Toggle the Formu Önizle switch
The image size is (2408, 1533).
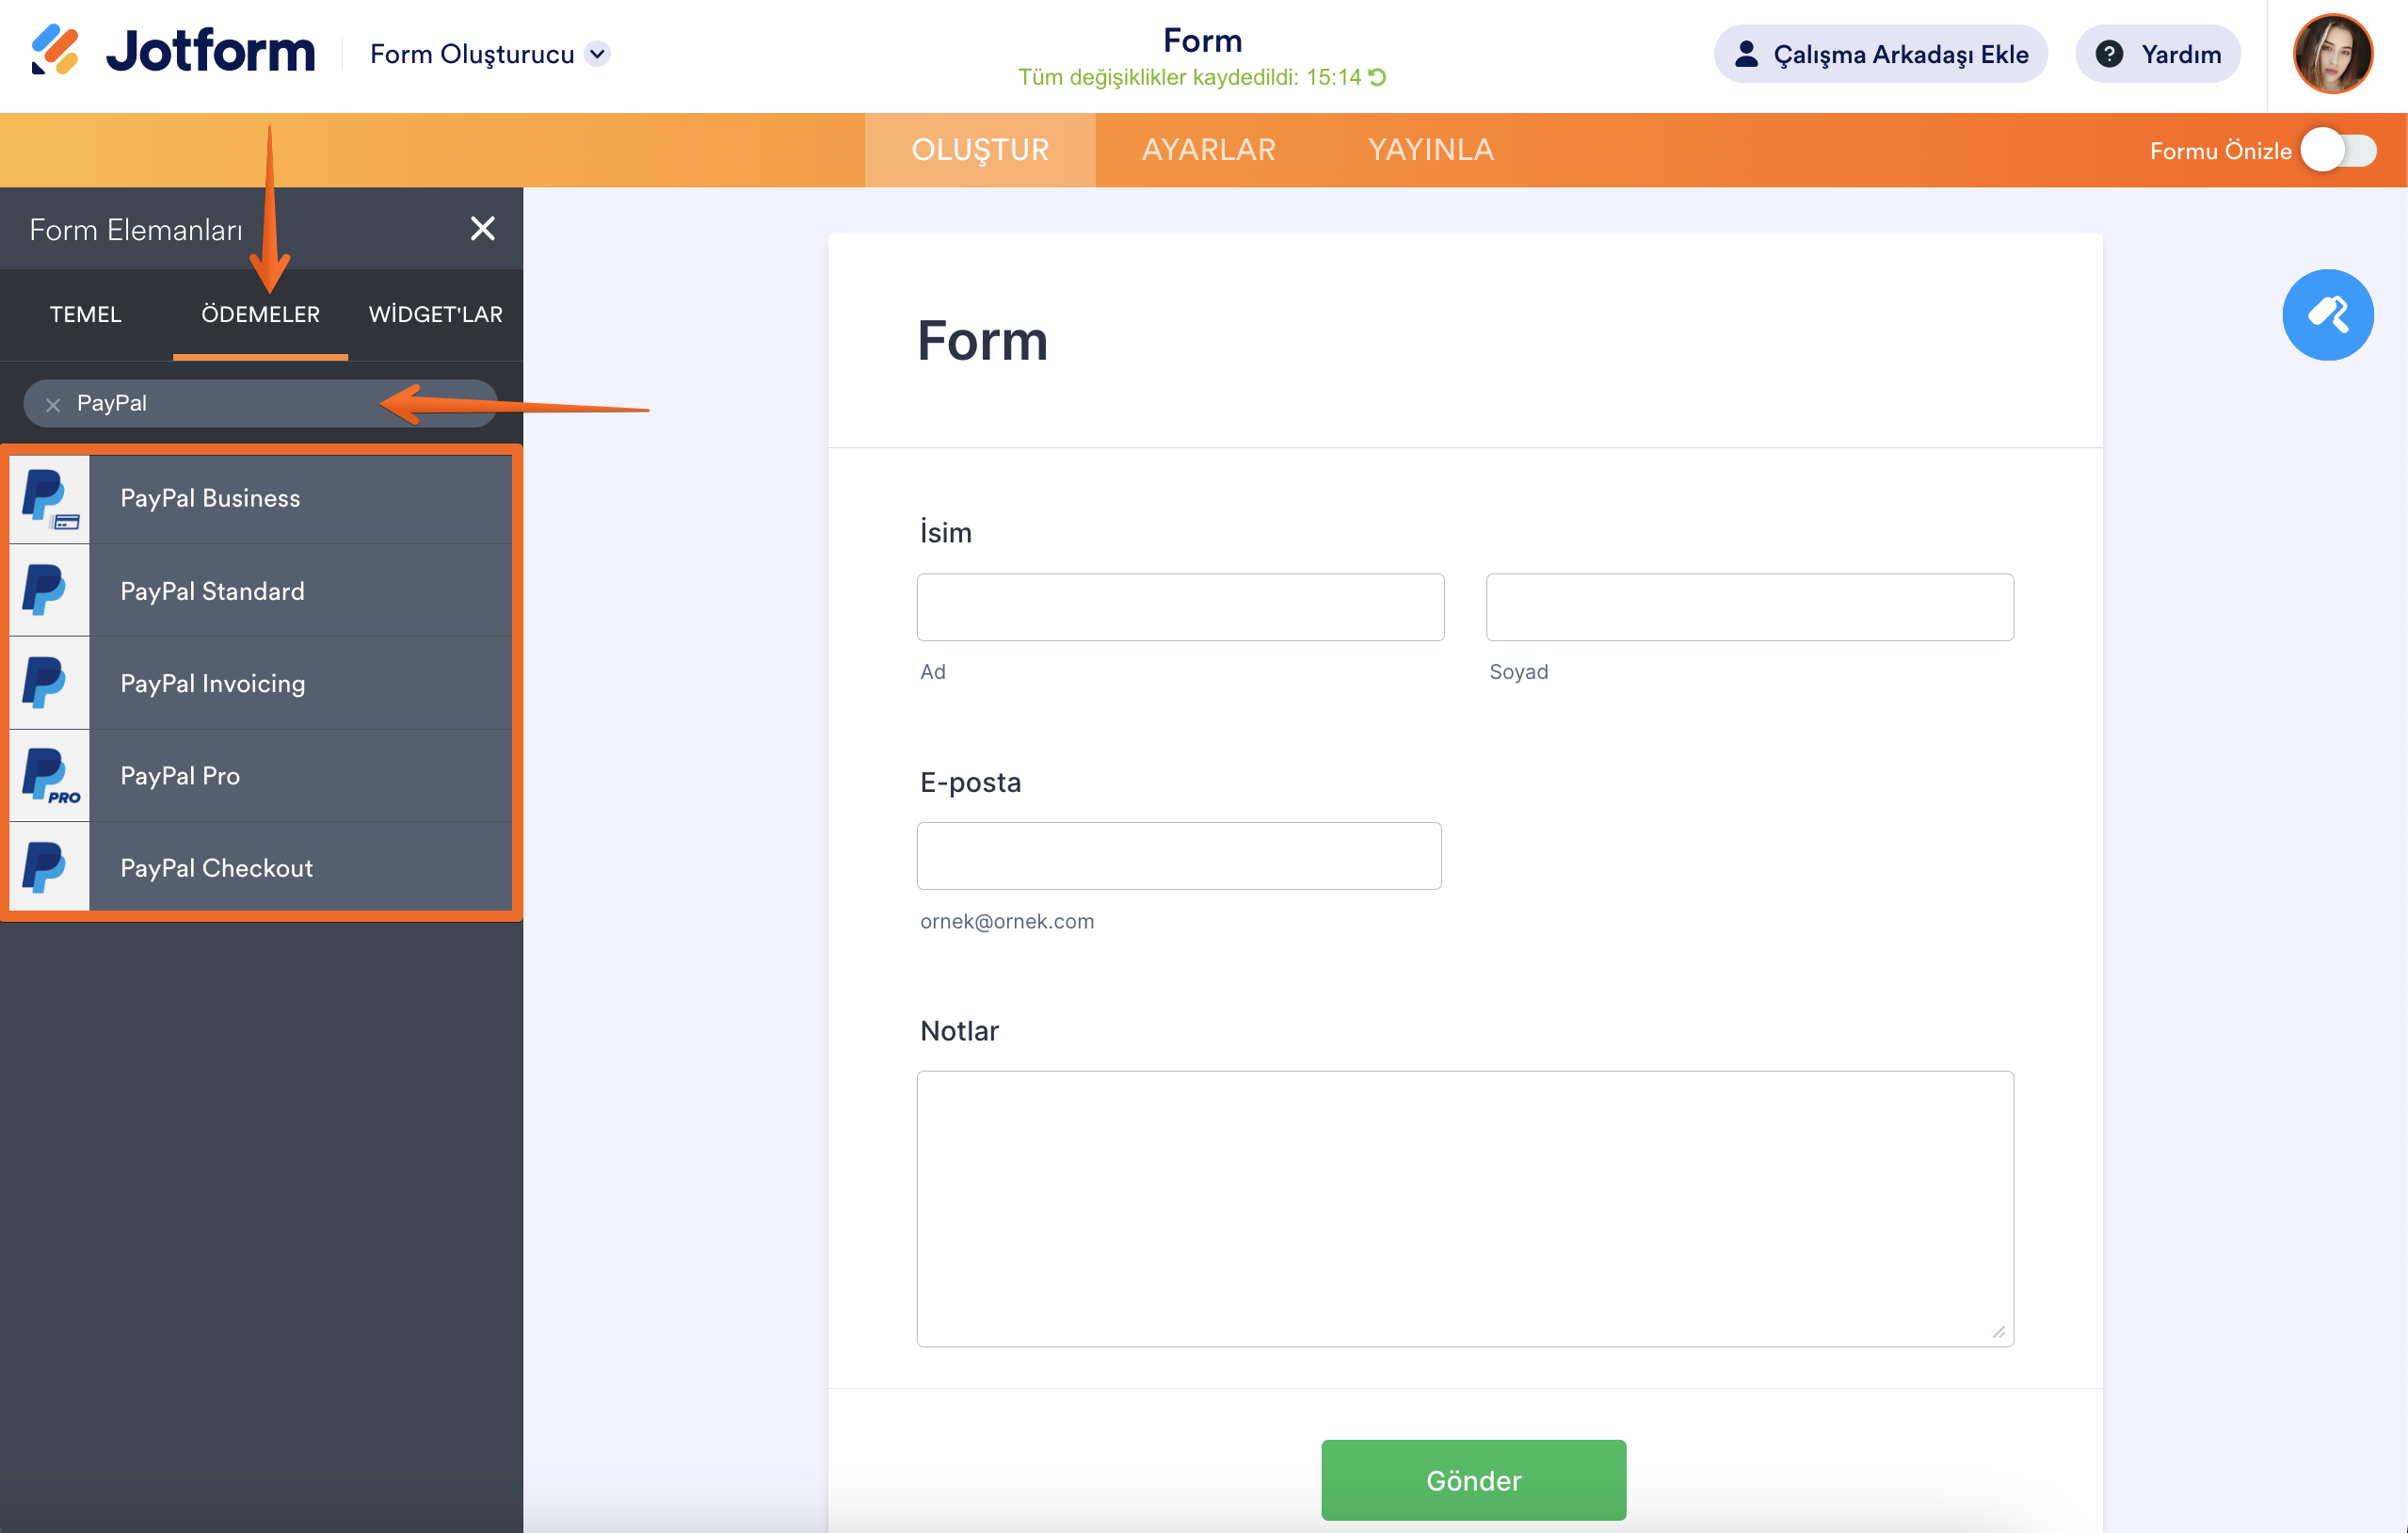coord(2339,151)
